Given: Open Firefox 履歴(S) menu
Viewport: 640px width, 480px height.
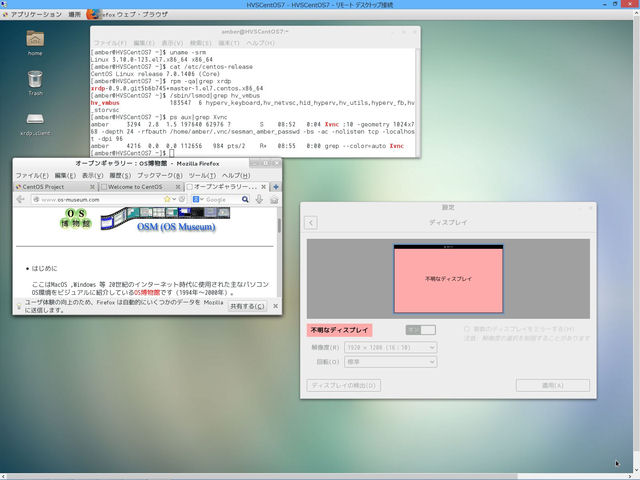Looking at the screenshot, I should (x=120, y=175).
